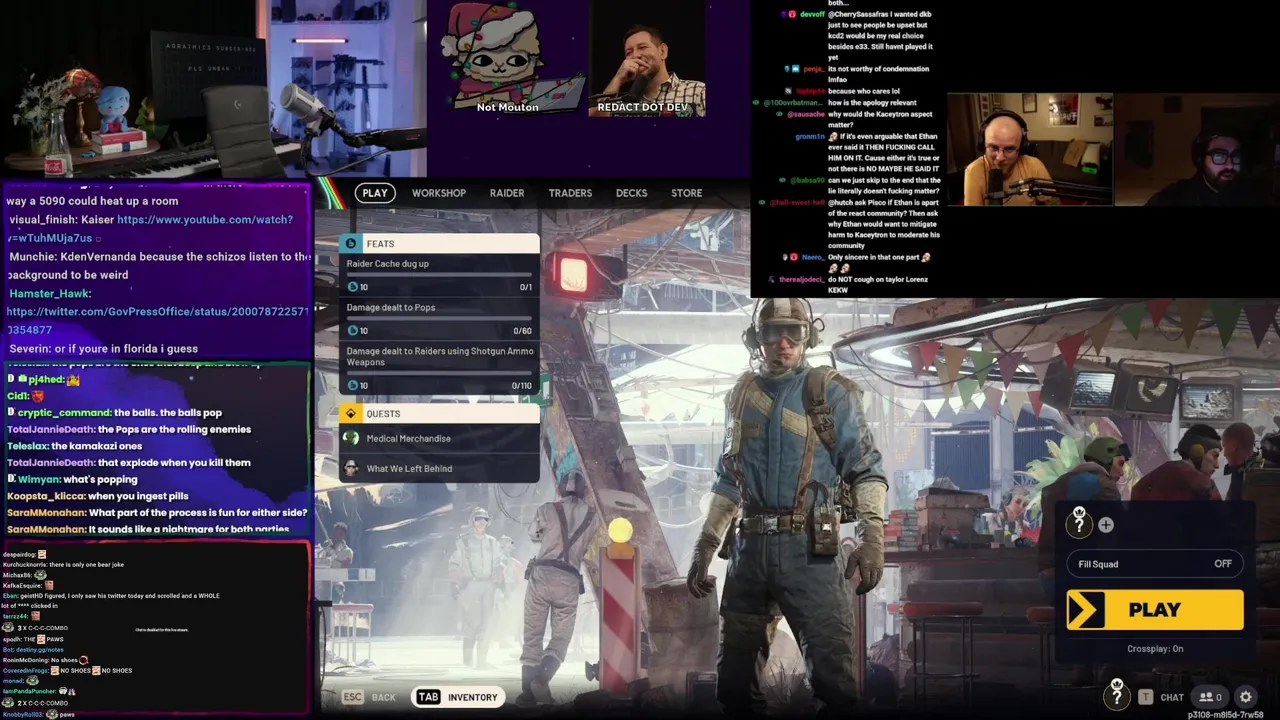
Task: Click the Crossplay: On status text
Action: point(1155,649)
